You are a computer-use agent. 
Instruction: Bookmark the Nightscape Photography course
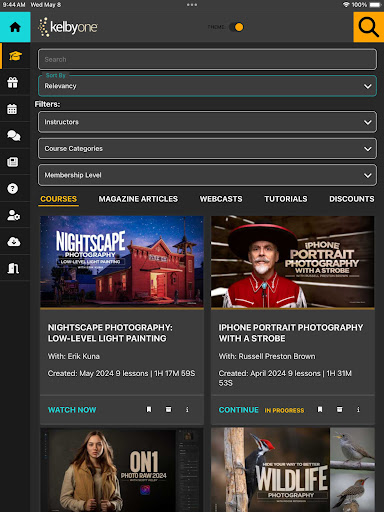pyautogui.click(x=149, y=409)
